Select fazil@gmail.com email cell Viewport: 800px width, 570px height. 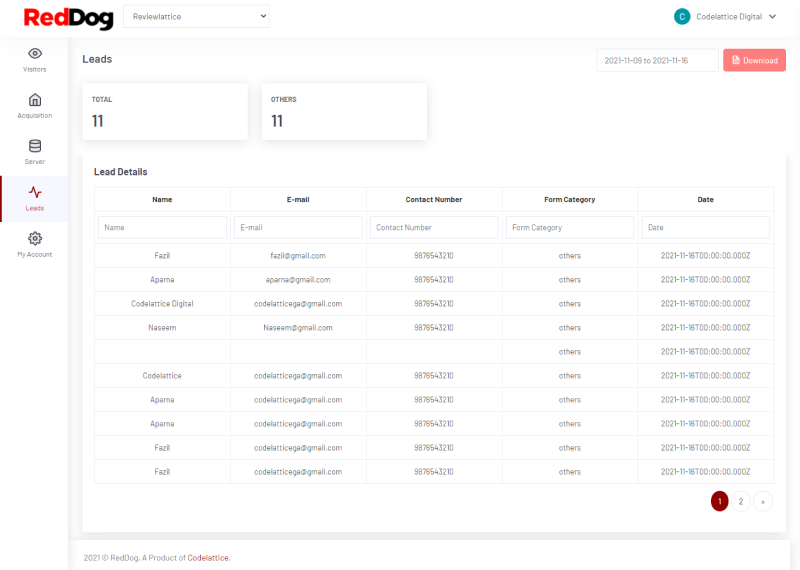coord(298,256)
